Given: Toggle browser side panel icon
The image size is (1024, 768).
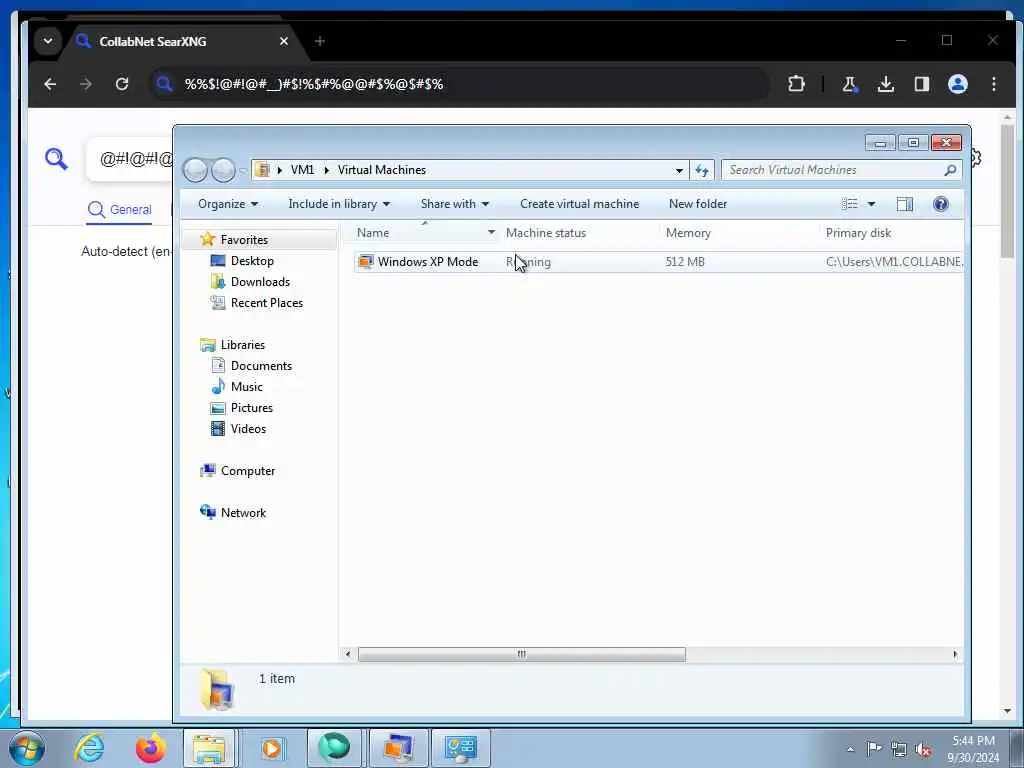Looking at the screenshot, I should point(921,84).
